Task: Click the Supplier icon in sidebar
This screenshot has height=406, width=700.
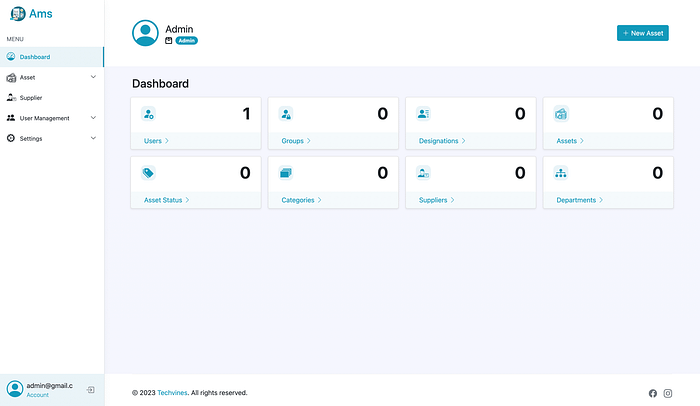Action: [11, 97]
